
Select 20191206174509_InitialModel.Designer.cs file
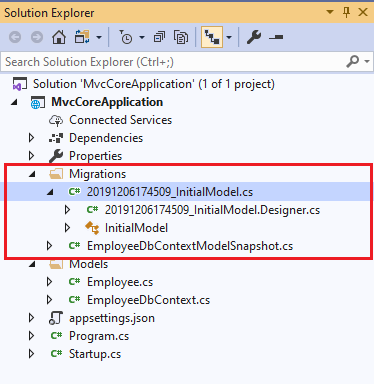212,210
